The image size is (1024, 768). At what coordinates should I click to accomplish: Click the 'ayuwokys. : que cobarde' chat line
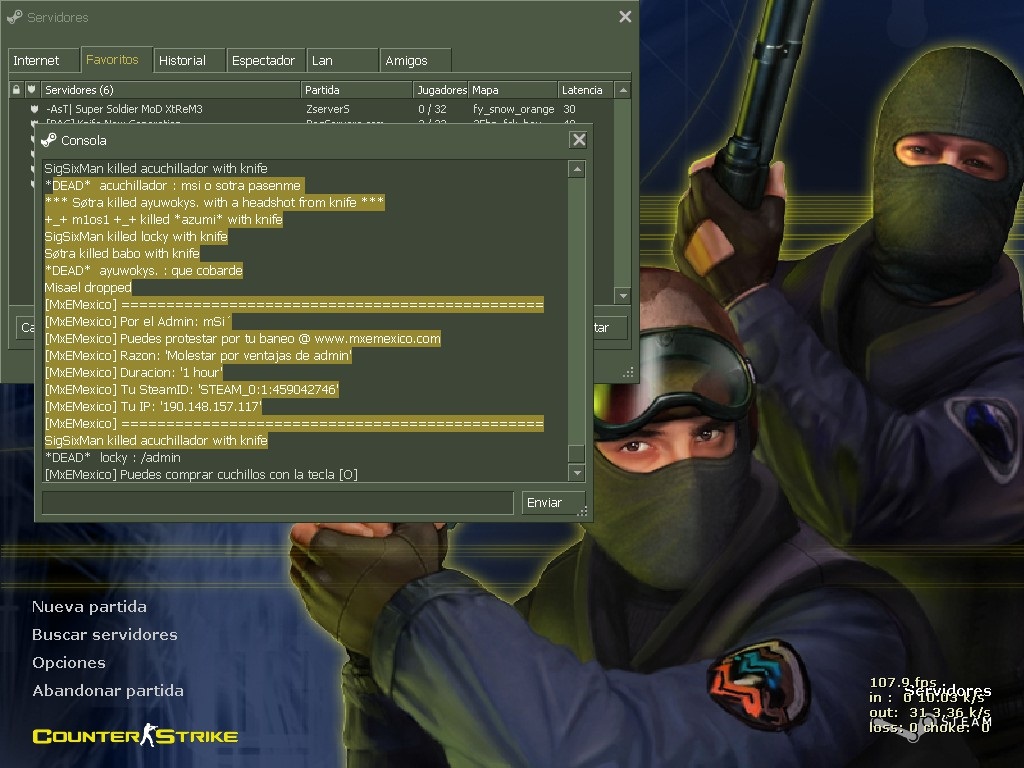143,270
